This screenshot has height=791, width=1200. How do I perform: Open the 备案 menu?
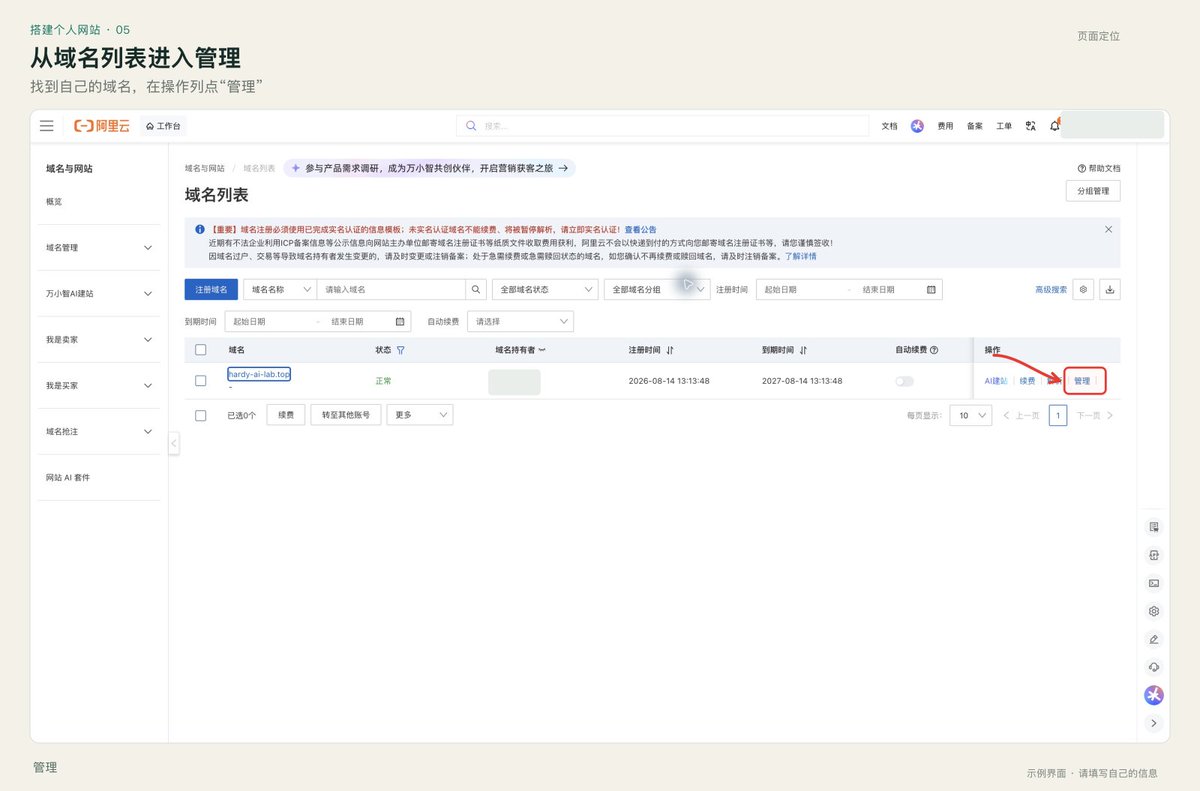coord(975,126)
